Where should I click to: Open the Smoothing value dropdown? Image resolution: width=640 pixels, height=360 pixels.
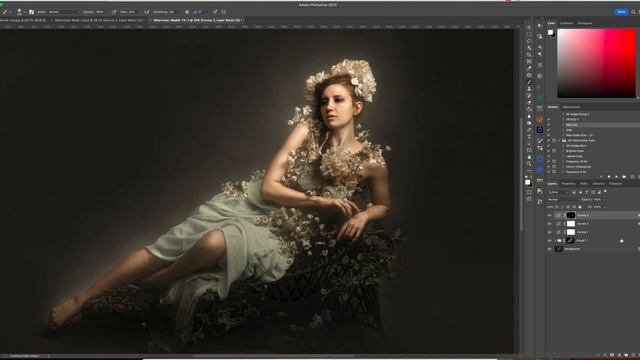tap(176, 12)
